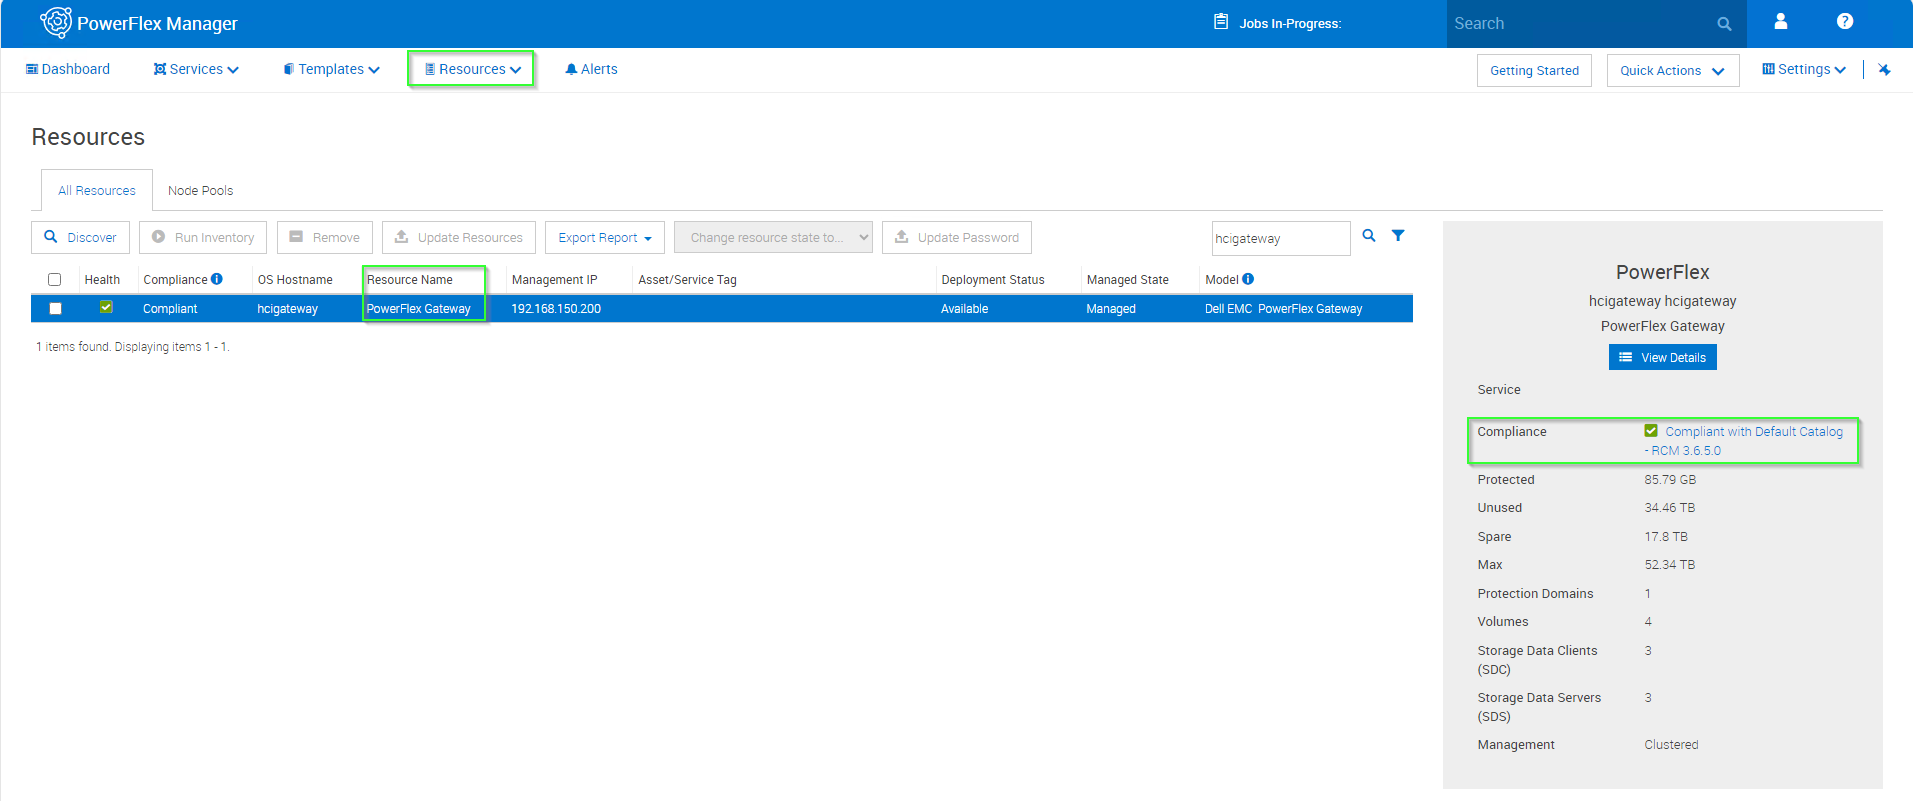
Task: Click the search magnifier in top bar
Action: point(1724,24)
